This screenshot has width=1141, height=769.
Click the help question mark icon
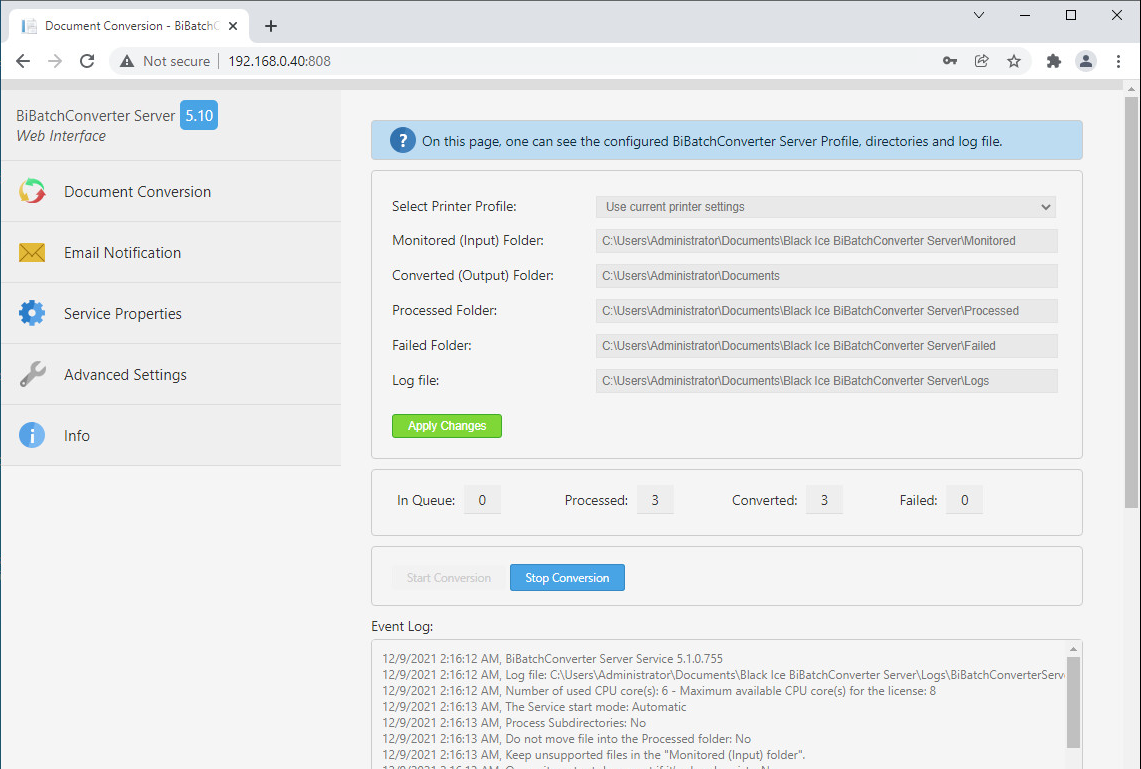coord(402,141)
